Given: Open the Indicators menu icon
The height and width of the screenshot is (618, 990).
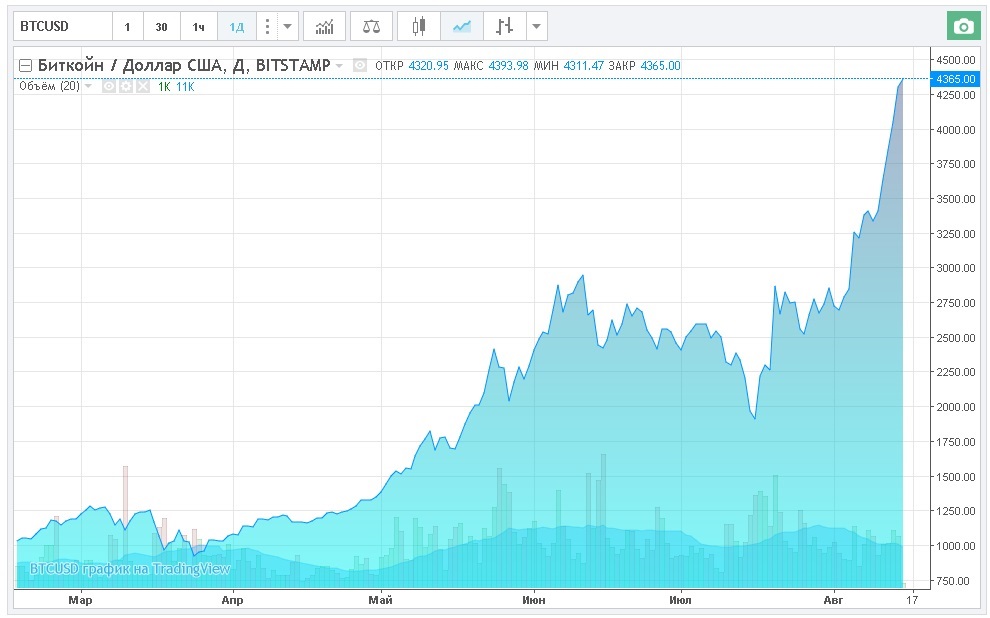Looking at the screenshot, I should (325, 27).
